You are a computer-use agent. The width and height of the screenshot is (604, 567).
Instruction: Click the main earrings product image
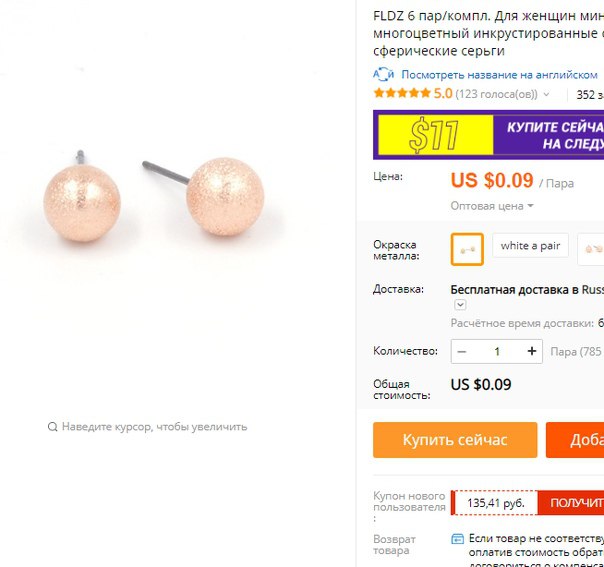point(154,196)
